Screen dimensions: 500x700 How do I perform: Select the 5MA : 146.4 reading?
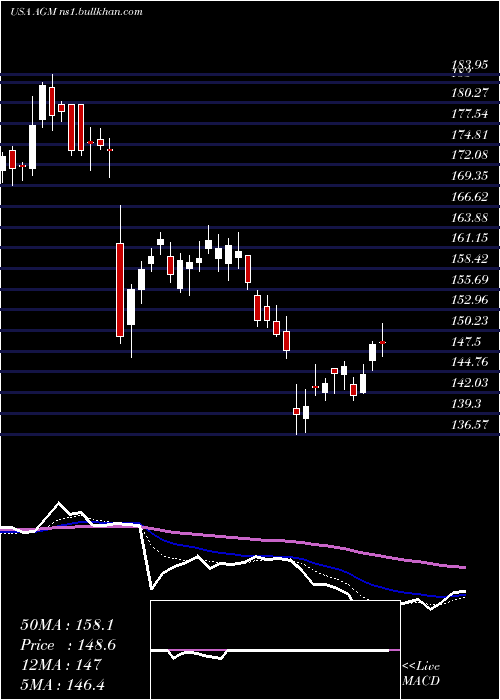coord(62,685)
